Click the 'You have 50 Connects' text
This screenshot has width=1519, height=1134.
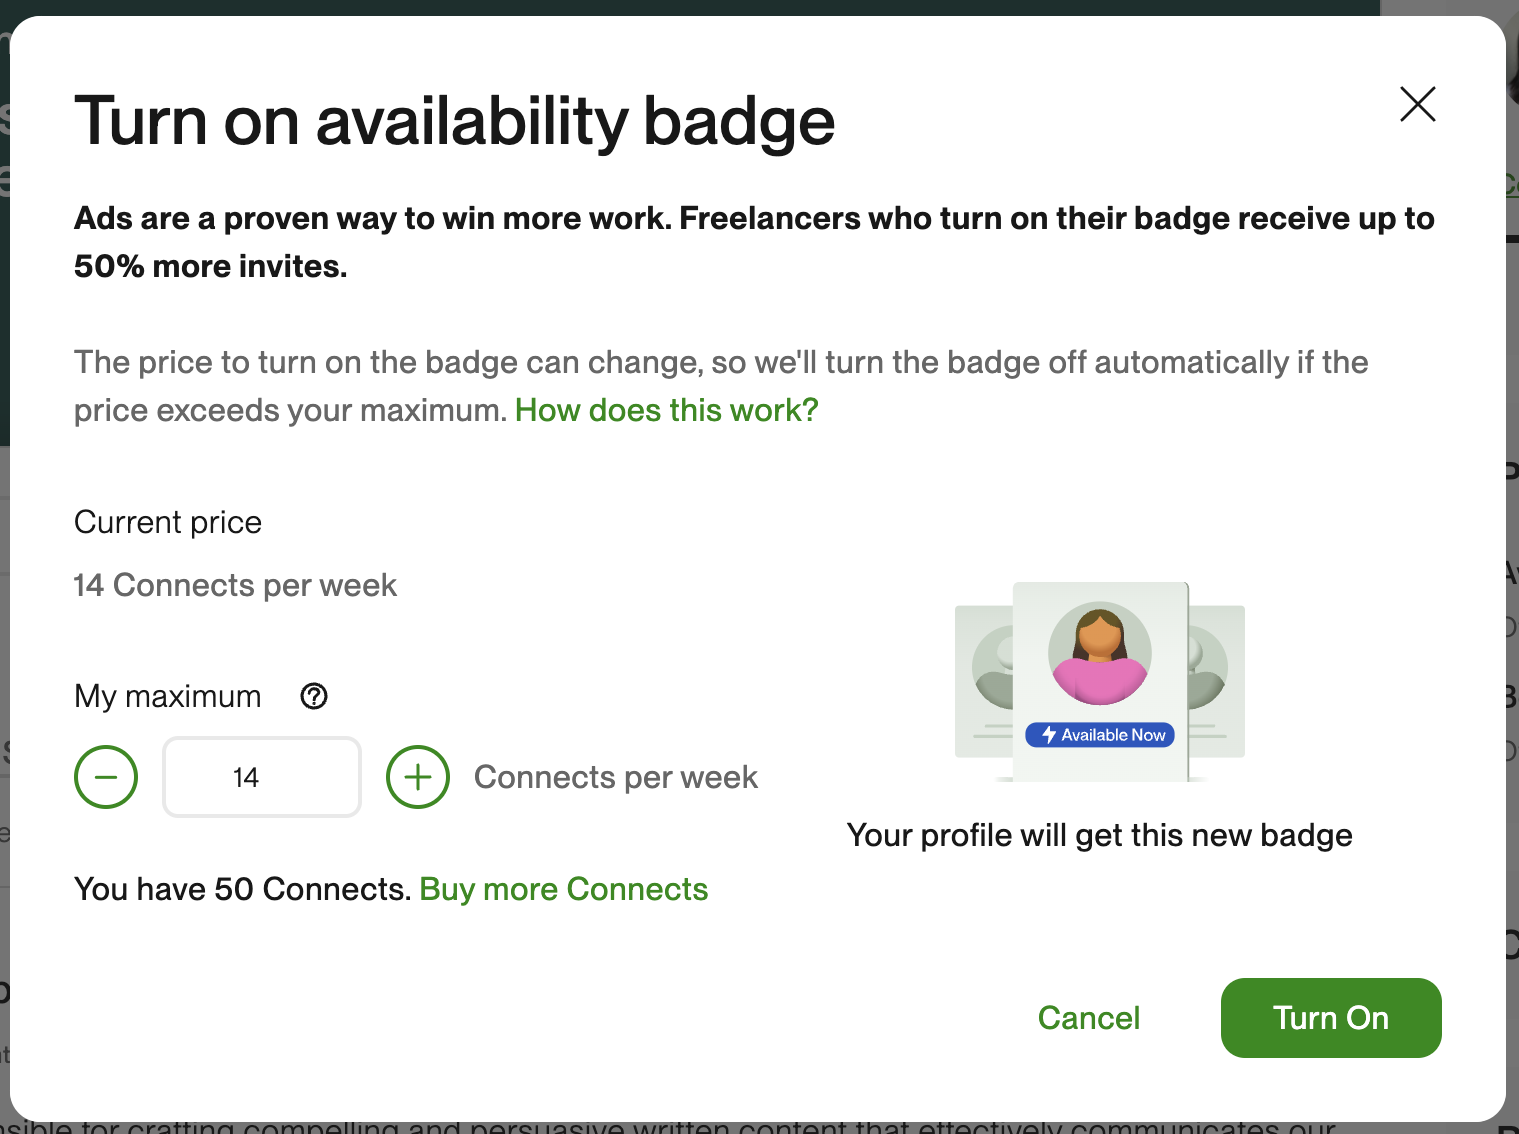(x=243, y=889)
